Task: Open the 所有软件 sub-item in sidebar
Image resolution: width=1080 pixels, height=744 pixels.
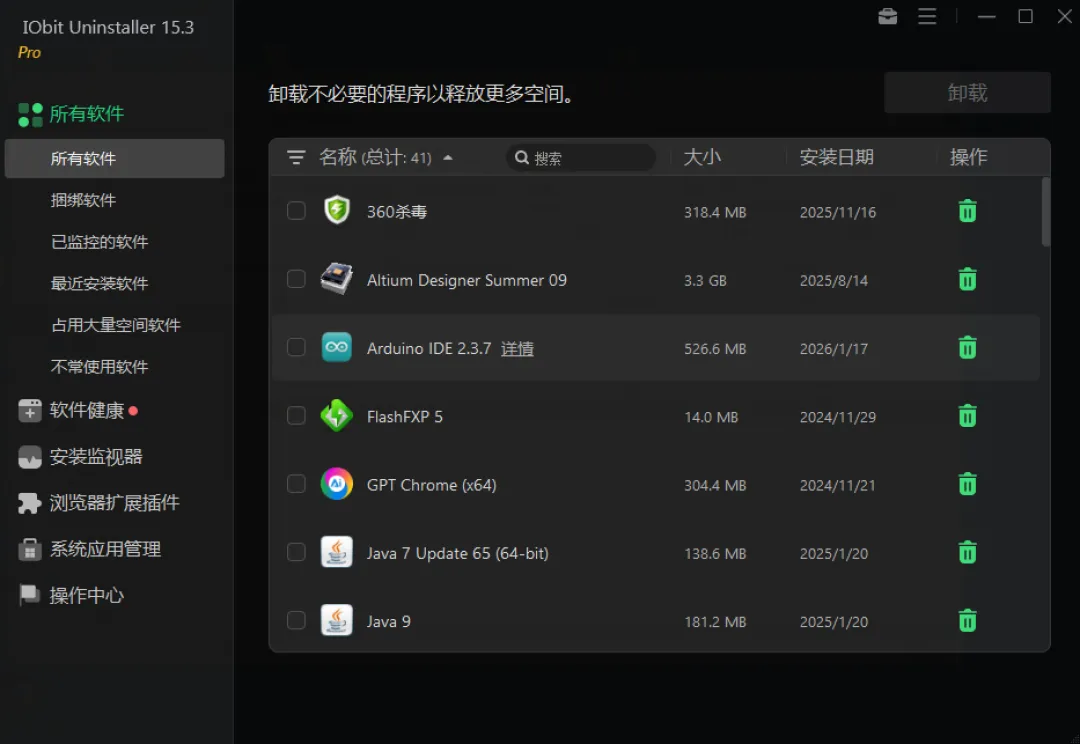Action: (x=114, y=158)
